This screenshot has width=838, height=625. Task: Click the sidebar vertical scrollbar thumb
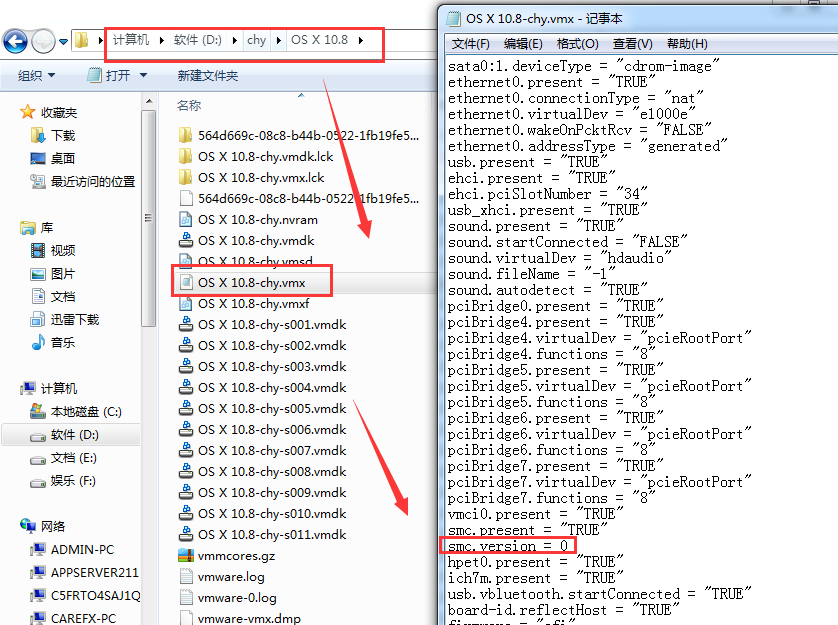149,217
